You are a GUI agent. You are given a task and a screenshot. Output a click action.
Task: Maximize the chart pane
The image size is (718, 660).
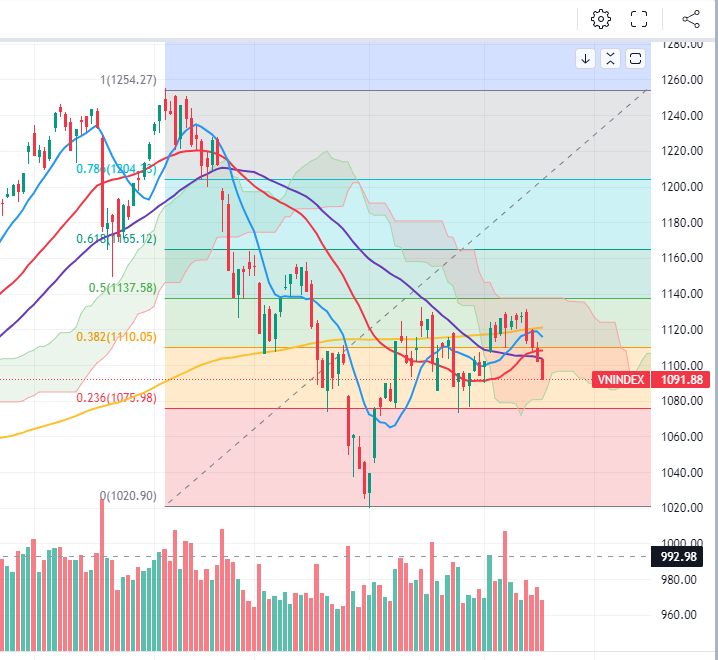[635, 59]
